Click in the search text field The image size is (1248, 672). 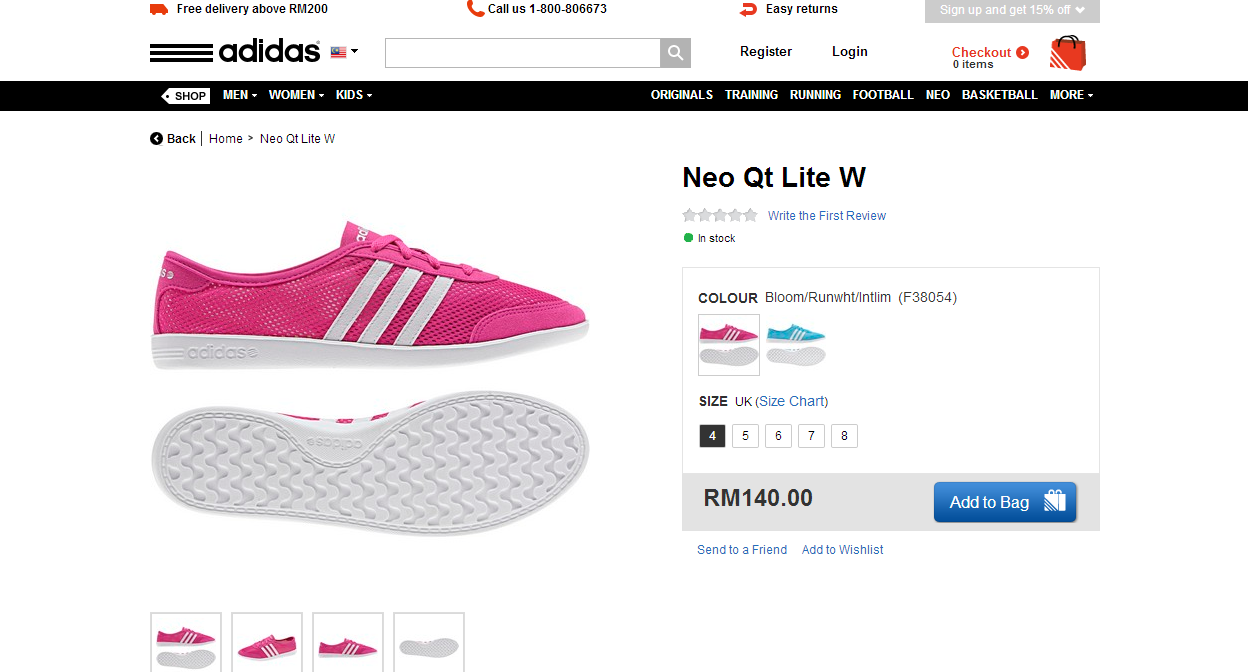click(522, 53)
